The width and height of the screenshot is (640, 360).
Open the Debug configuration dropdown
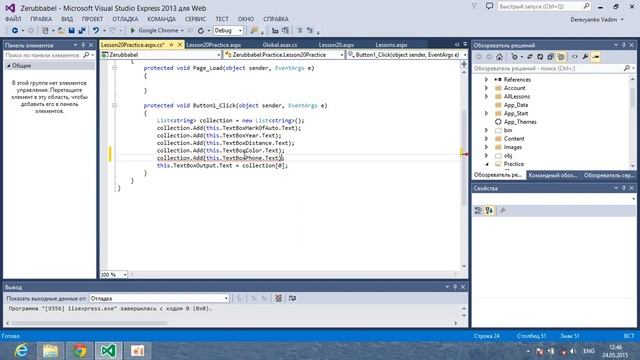click(228, 31)
